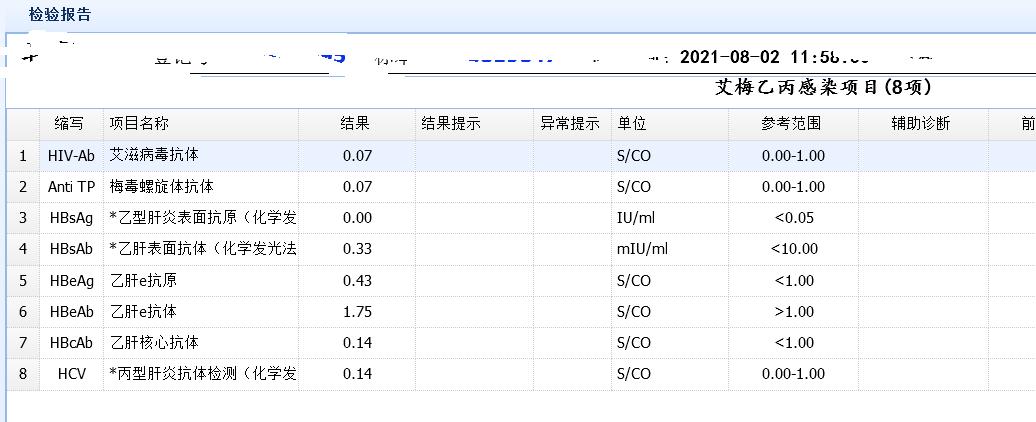The width and height of the screenshot is (1036, 422).
Task: Click the 2021-08-02 report date
Action: pos(729,57)
